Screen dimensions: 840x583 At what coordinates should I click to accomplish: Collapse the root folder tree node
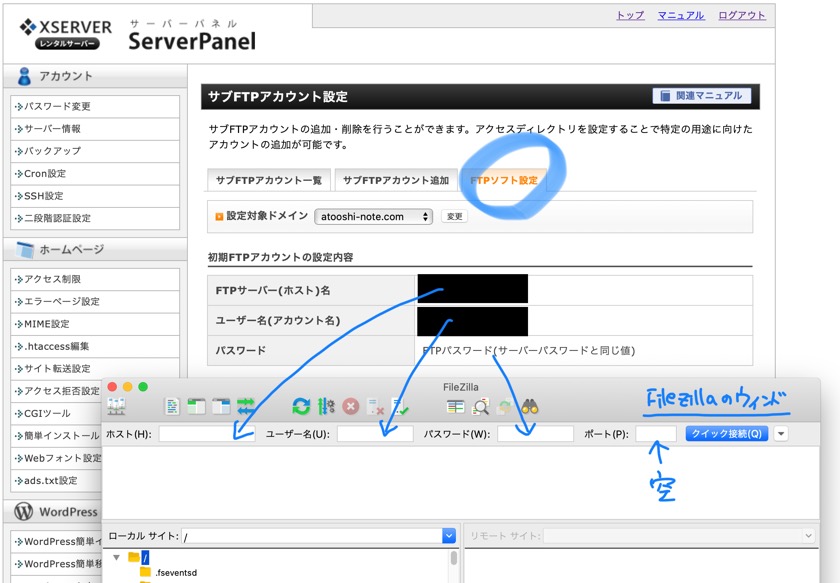coord(116,557)
